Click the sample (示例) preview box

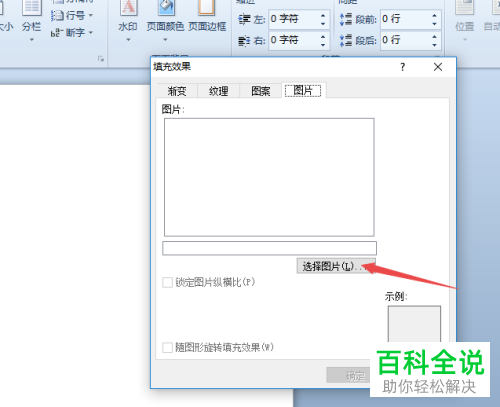pyautogui.click(x=414, y=324)
